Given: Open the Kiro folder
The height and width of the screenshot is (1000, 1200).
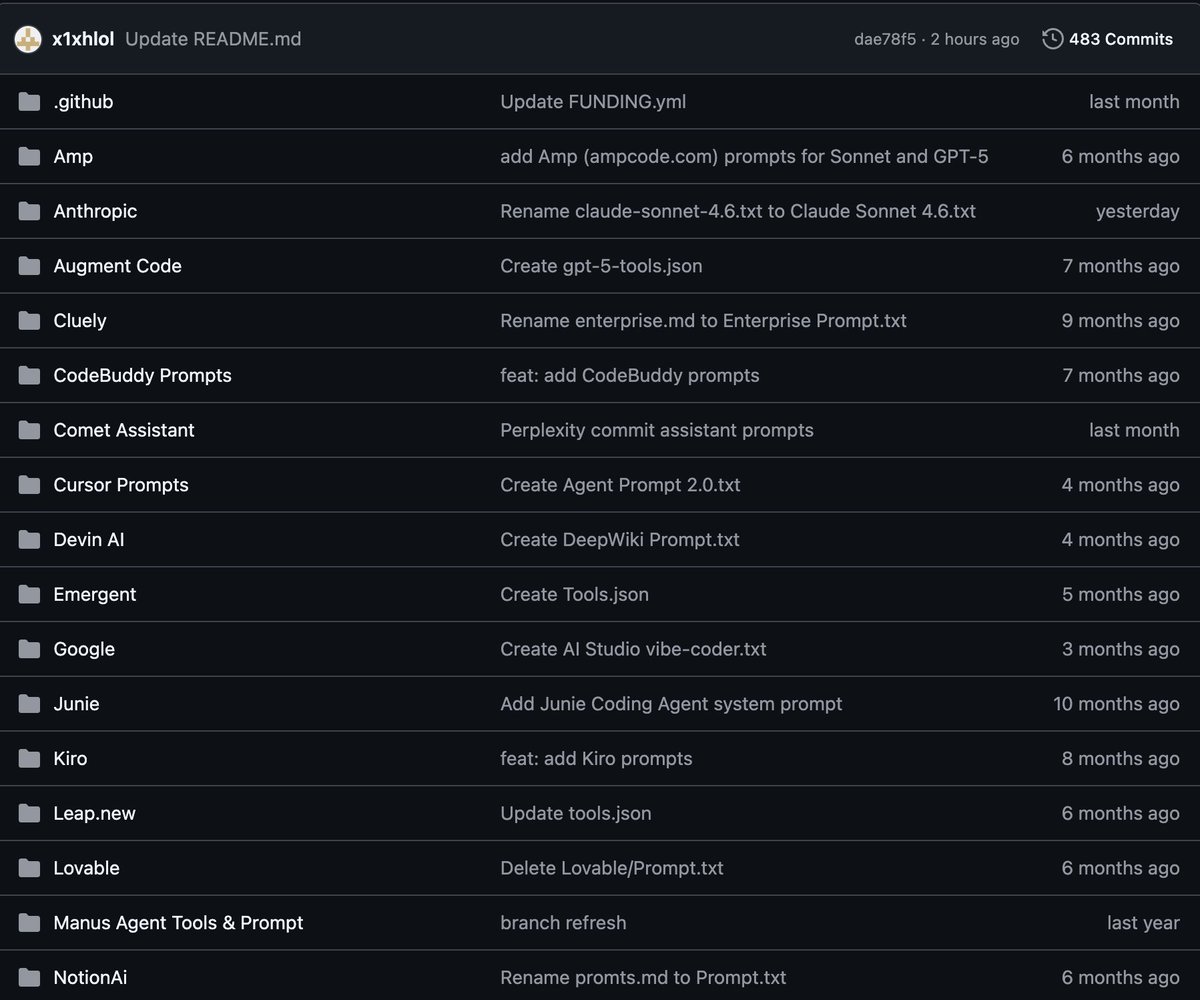Looking at the screenshot, I should tap(70, 759).
